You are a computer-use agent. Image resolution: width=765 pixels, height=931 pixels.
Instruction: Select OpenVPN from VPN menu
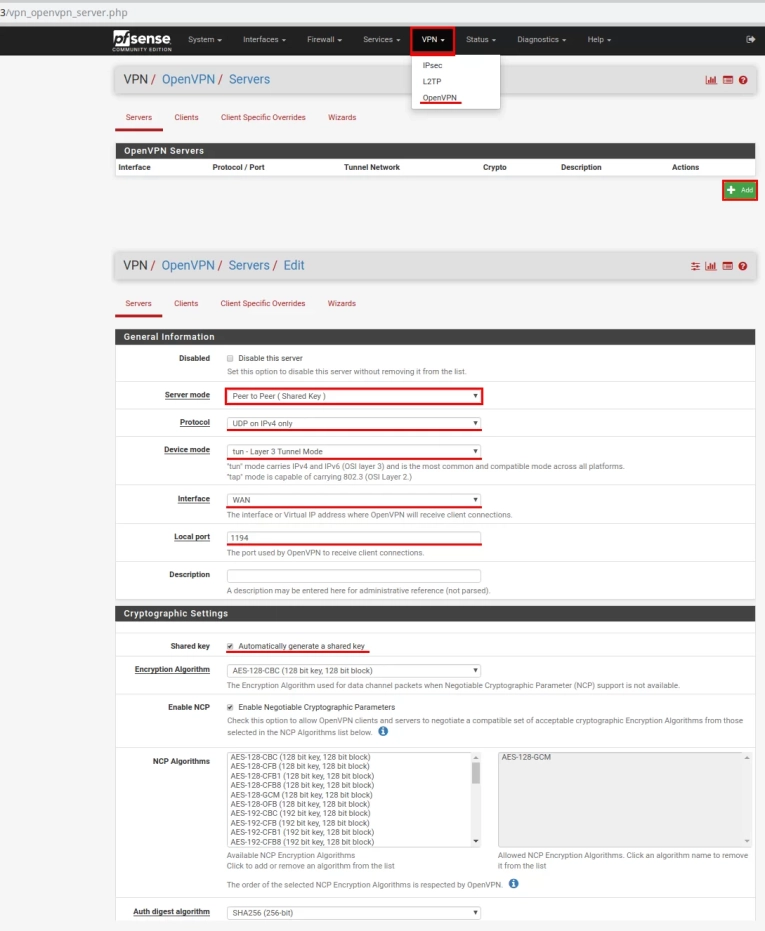440,98
